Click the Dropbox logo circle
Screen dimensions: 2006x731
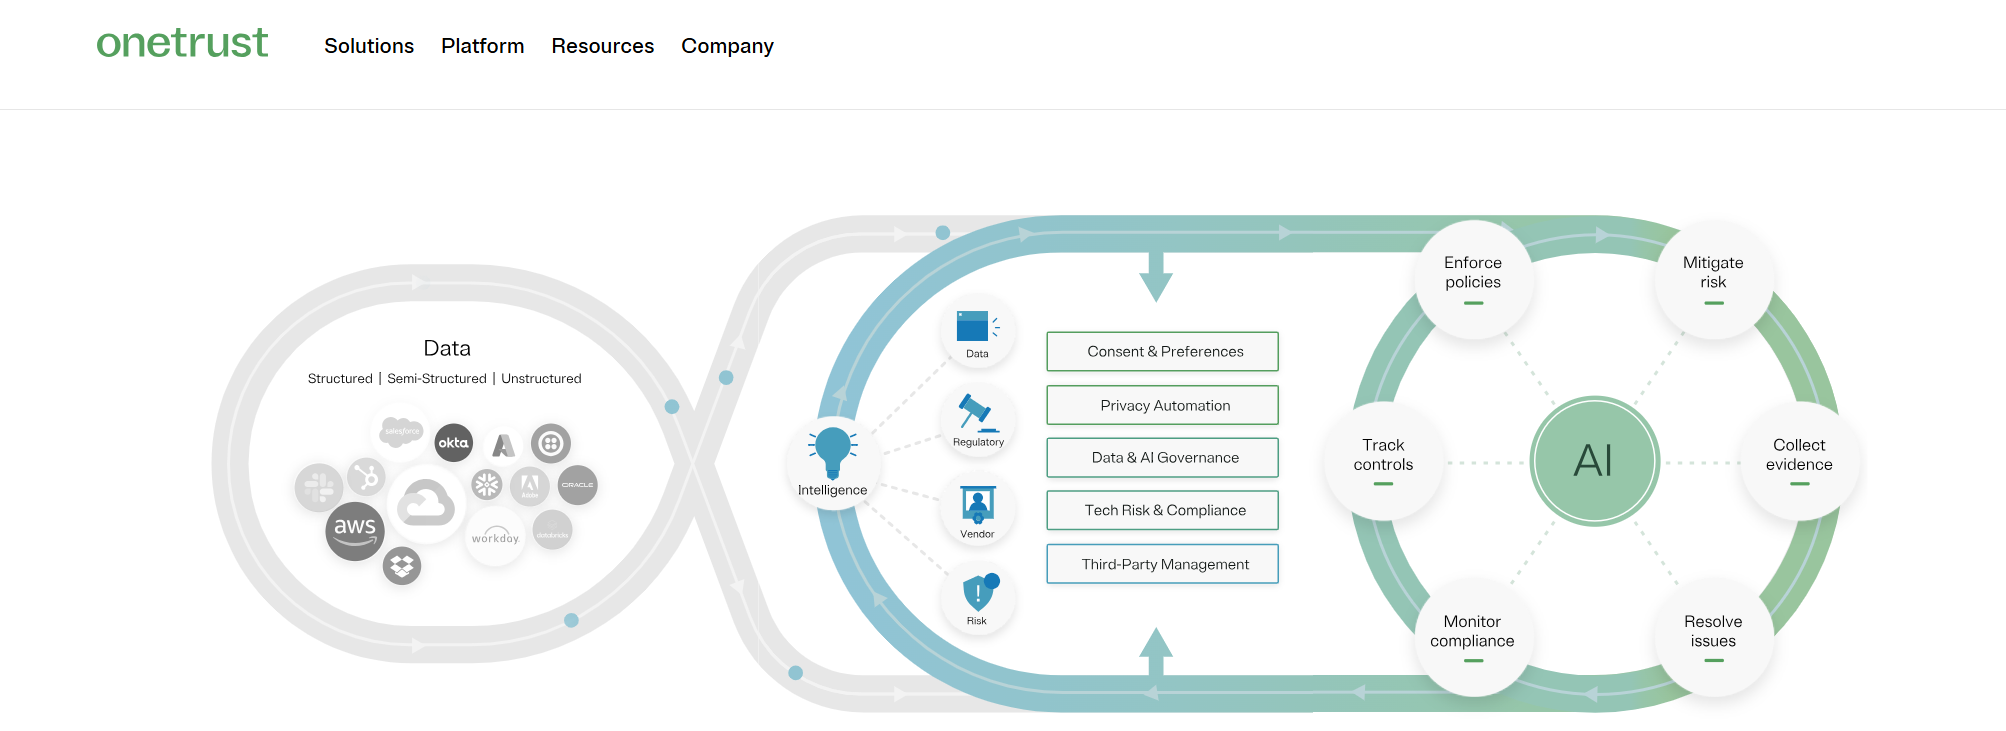[402, 566]
